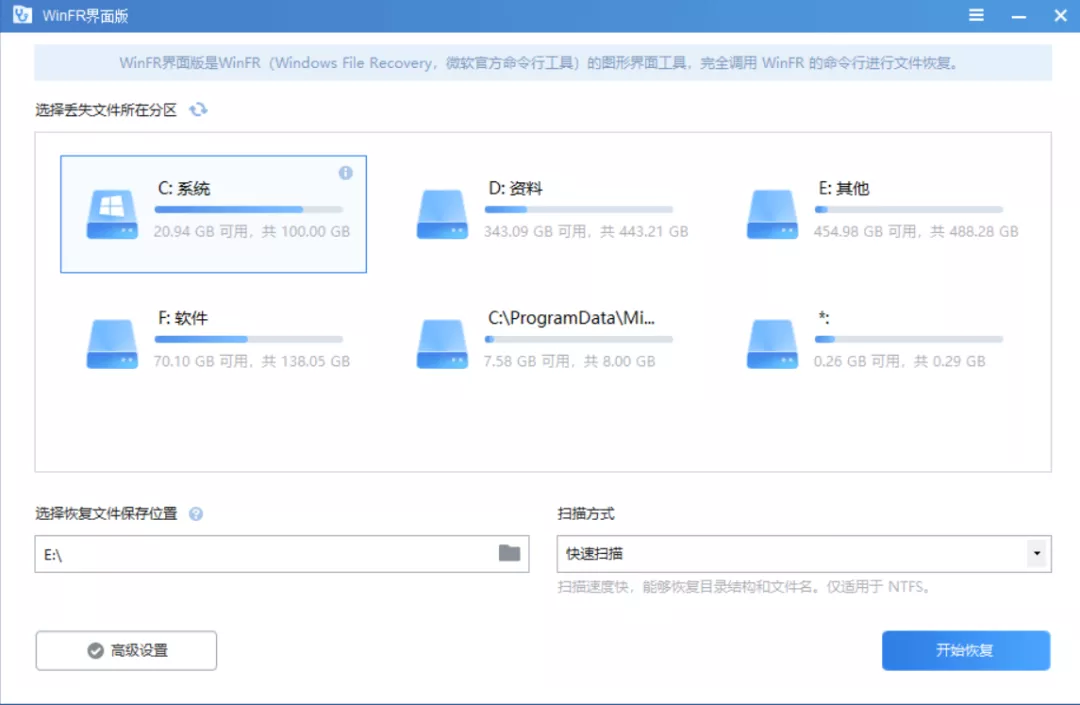
Task: Click the *: partition usage bar
Action: 908,339
